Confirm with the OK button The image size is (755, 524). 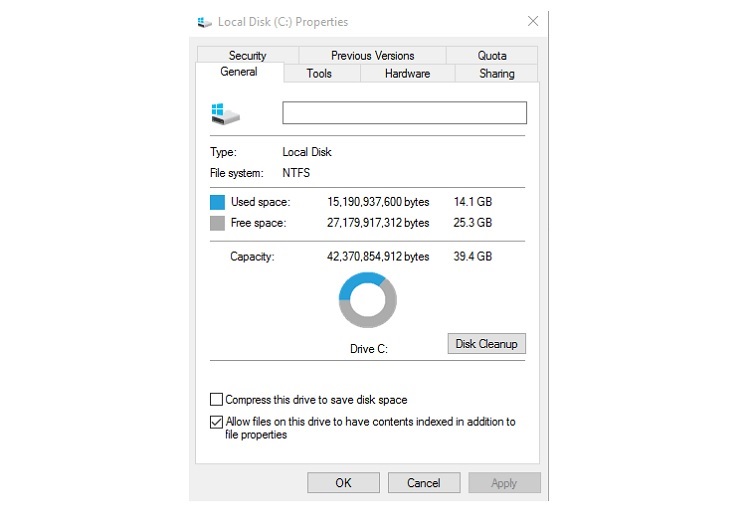[343, 483]
